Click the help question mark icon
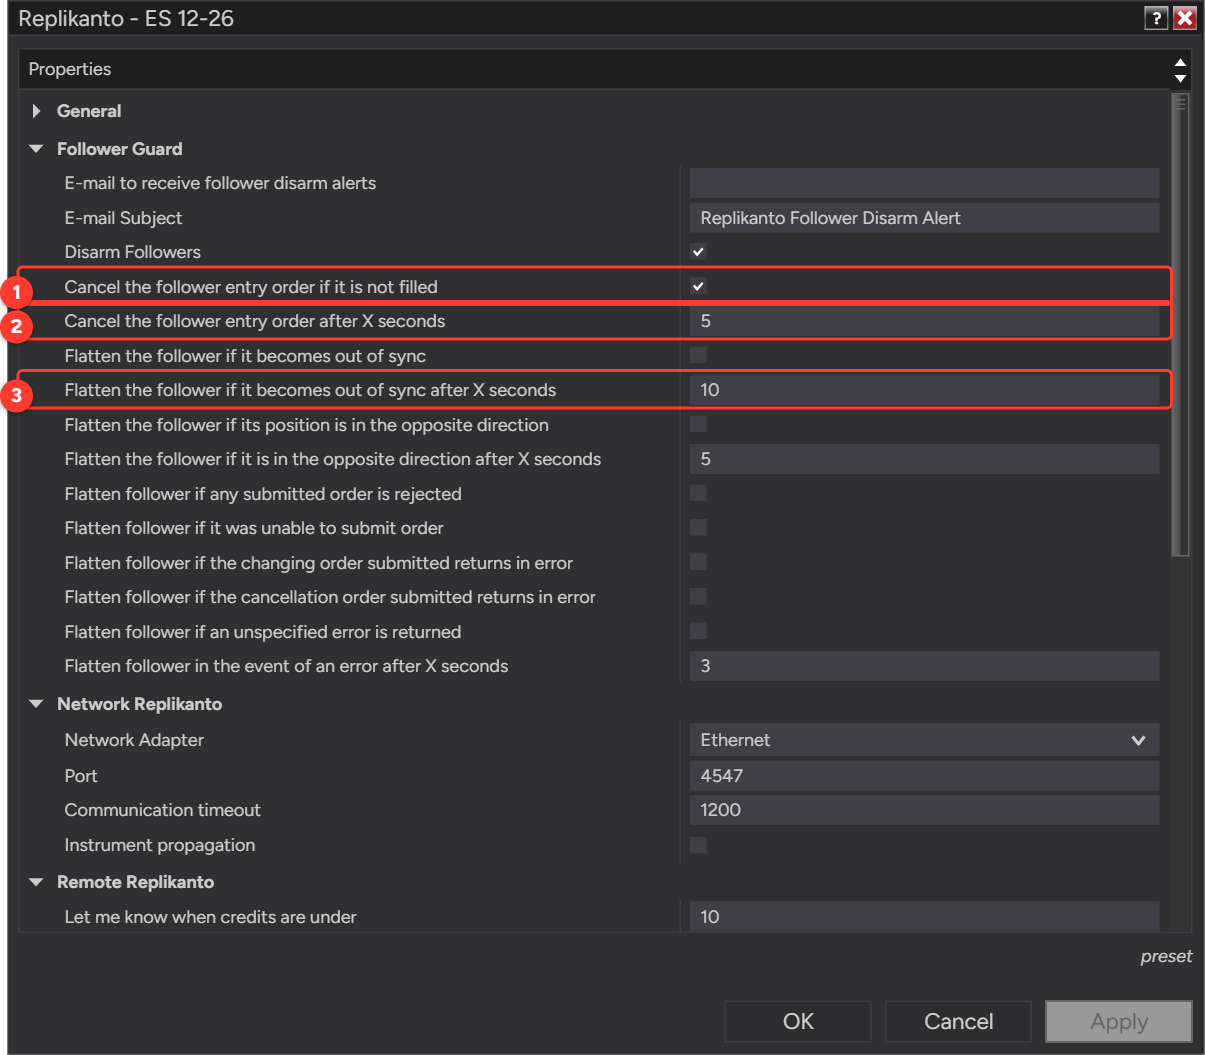1205x1055 pixels. 1156,18
